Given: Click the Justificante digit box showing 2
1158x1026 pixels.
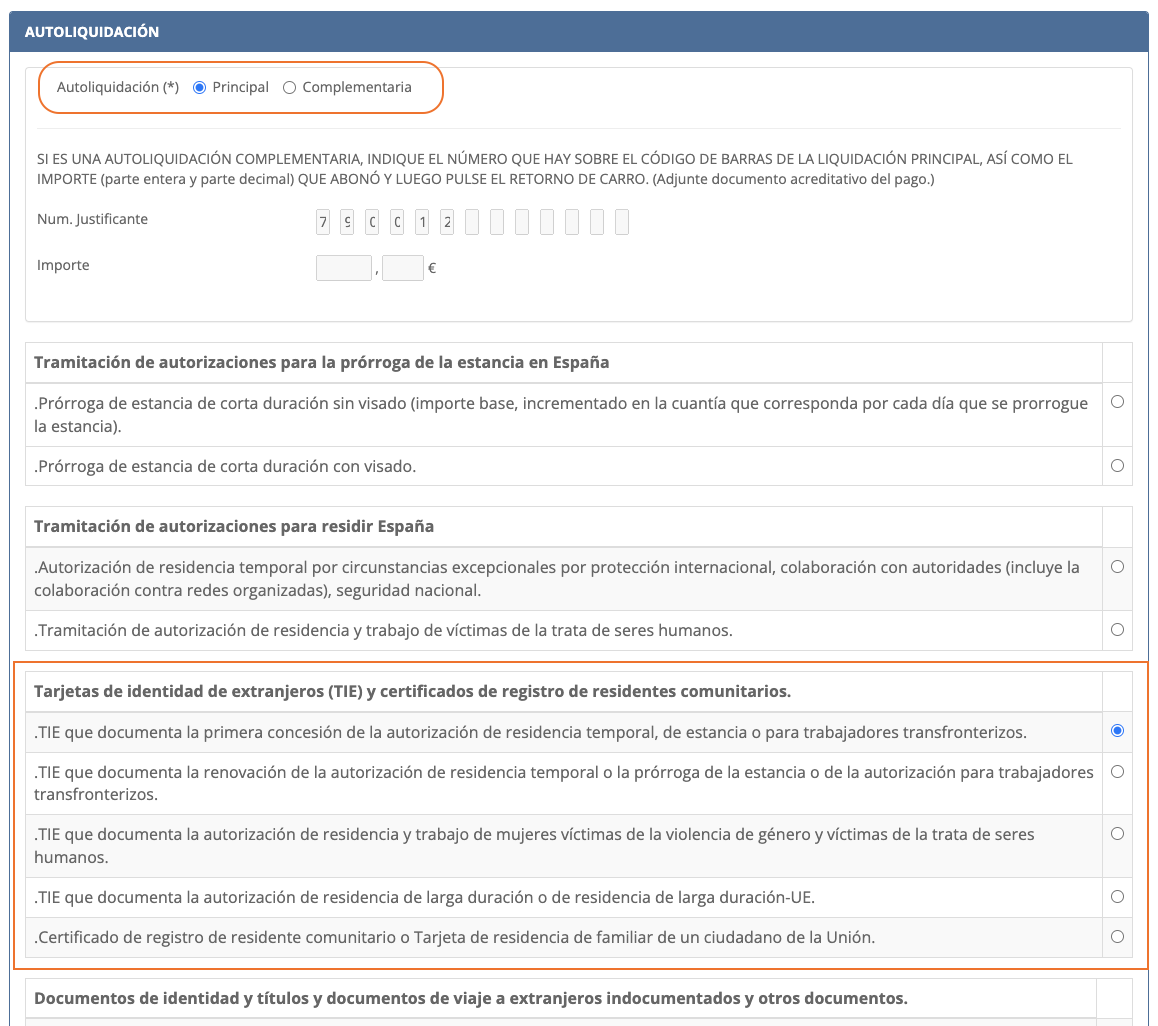Looking at the screenshot, I should click(447, 222).
